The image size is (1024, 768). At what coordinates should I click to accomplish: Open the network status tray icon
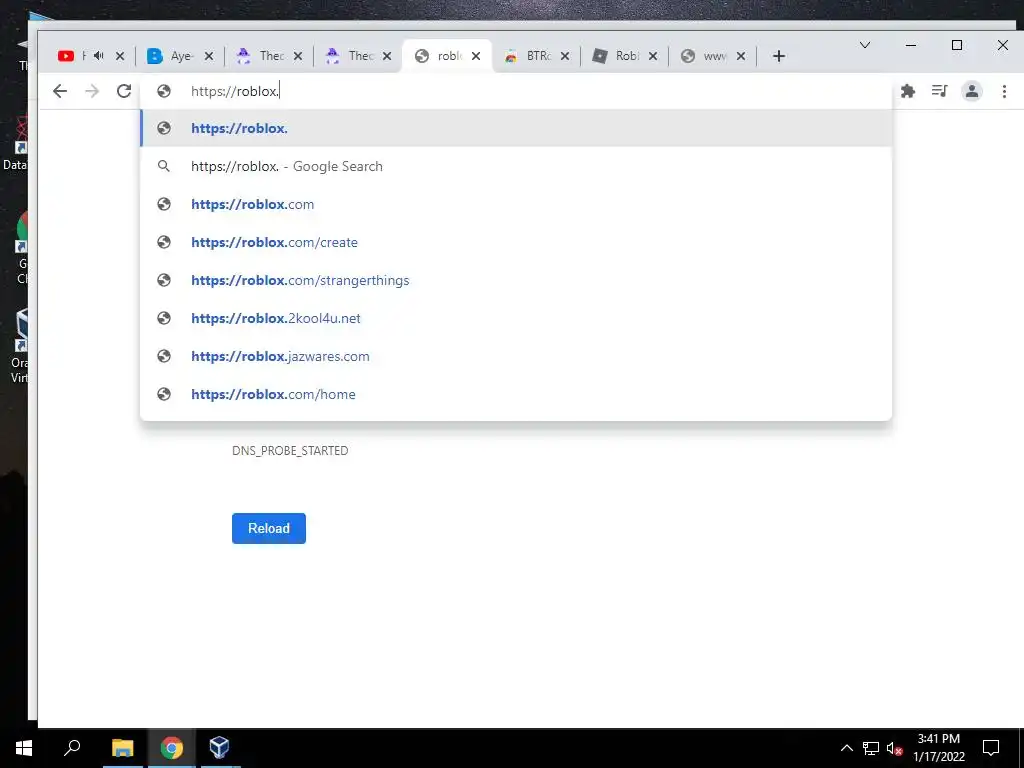click(871, 748)
